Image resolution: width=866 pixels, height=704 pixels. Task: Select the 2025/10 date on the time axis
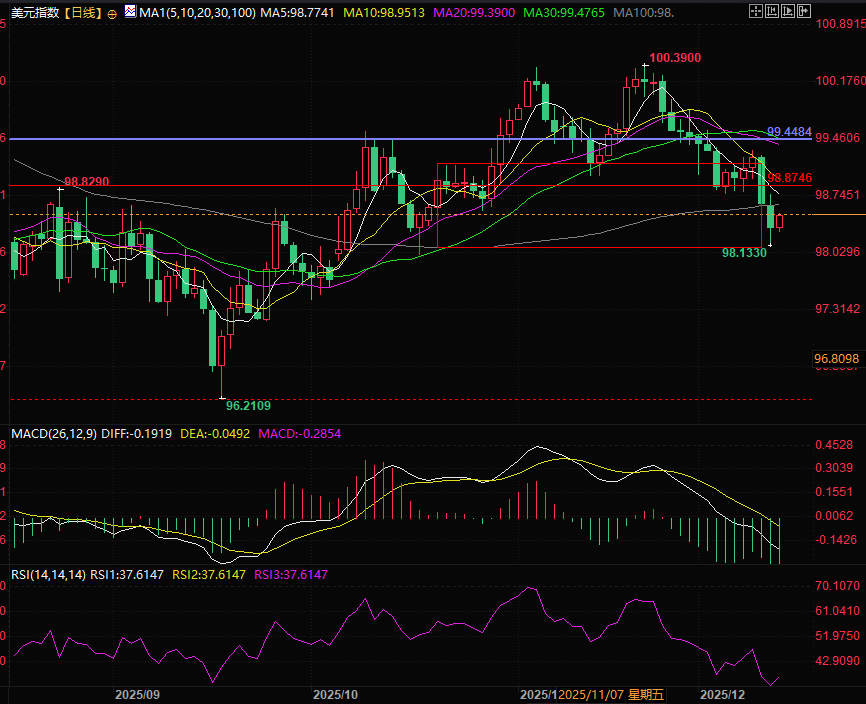335,694
